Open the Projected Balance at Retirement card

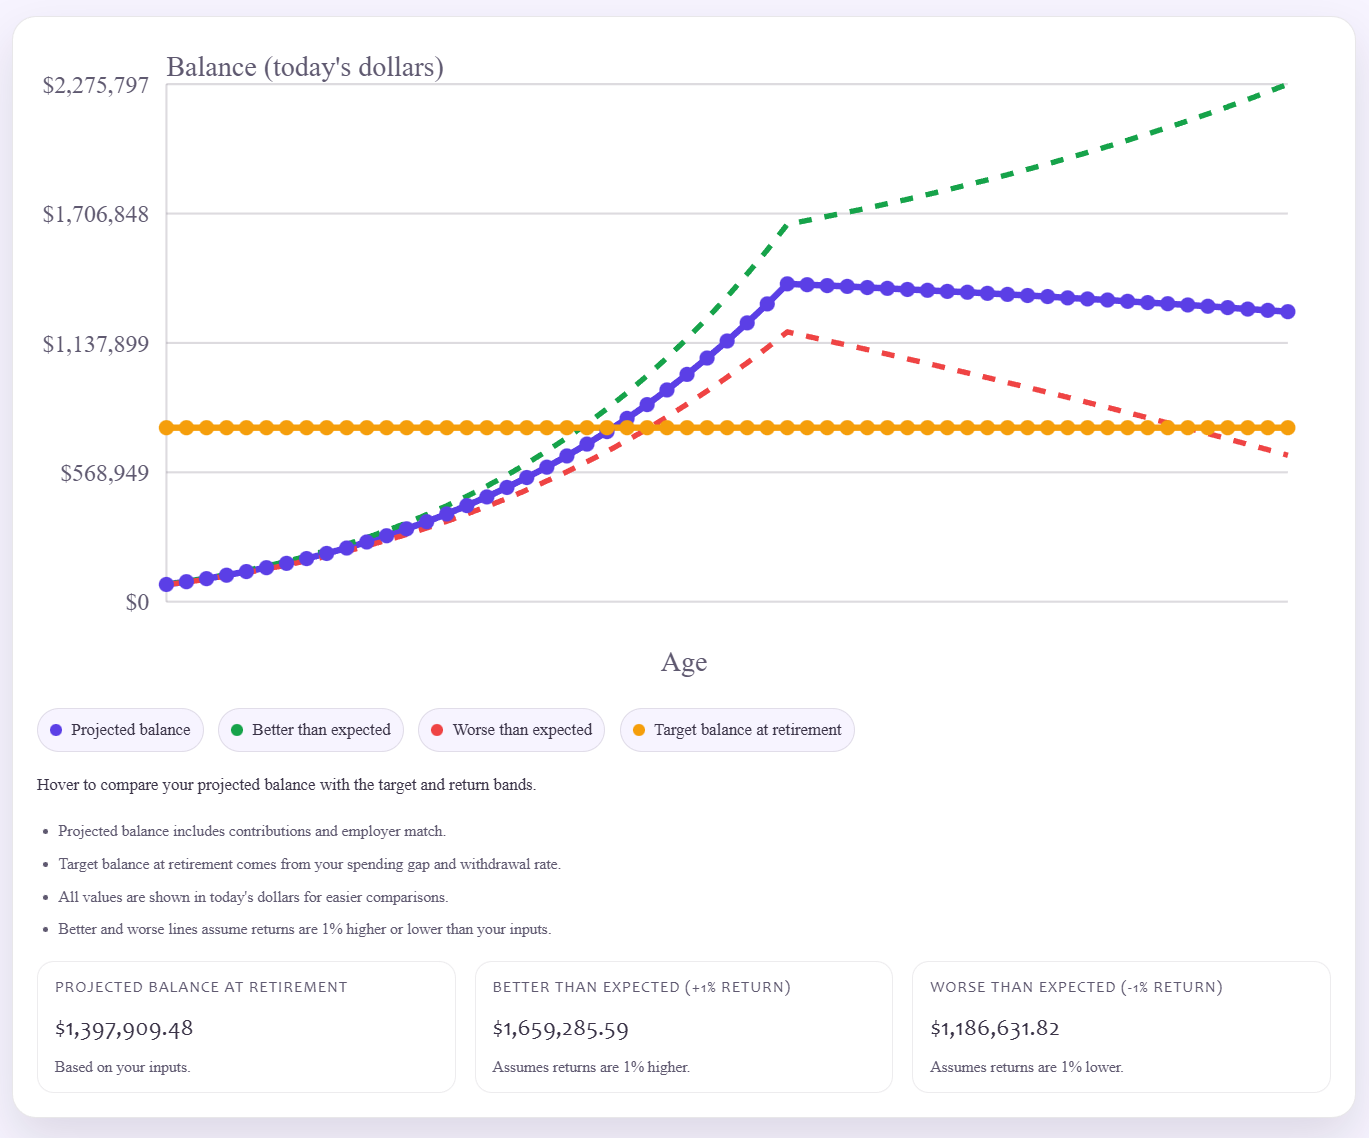tap(246, 1026)
